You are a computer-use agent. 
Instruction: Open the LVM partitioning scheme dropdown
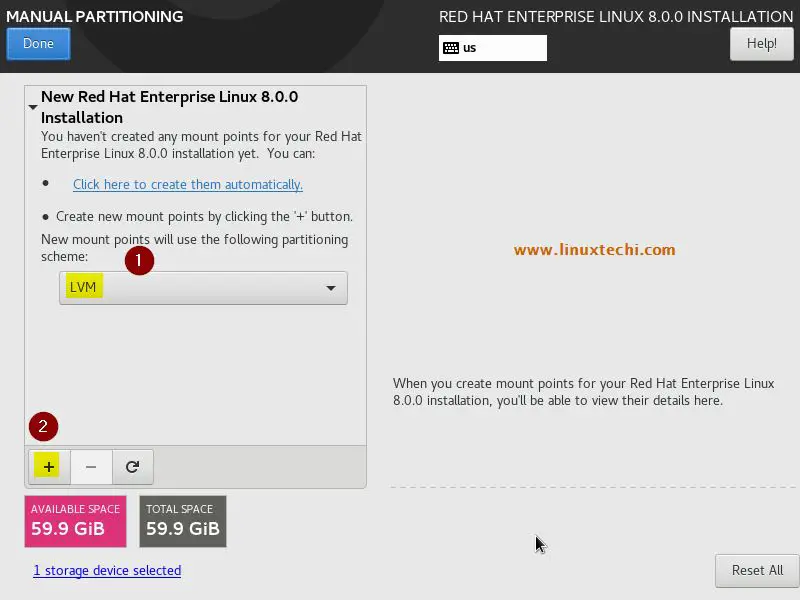coord(203,288)
